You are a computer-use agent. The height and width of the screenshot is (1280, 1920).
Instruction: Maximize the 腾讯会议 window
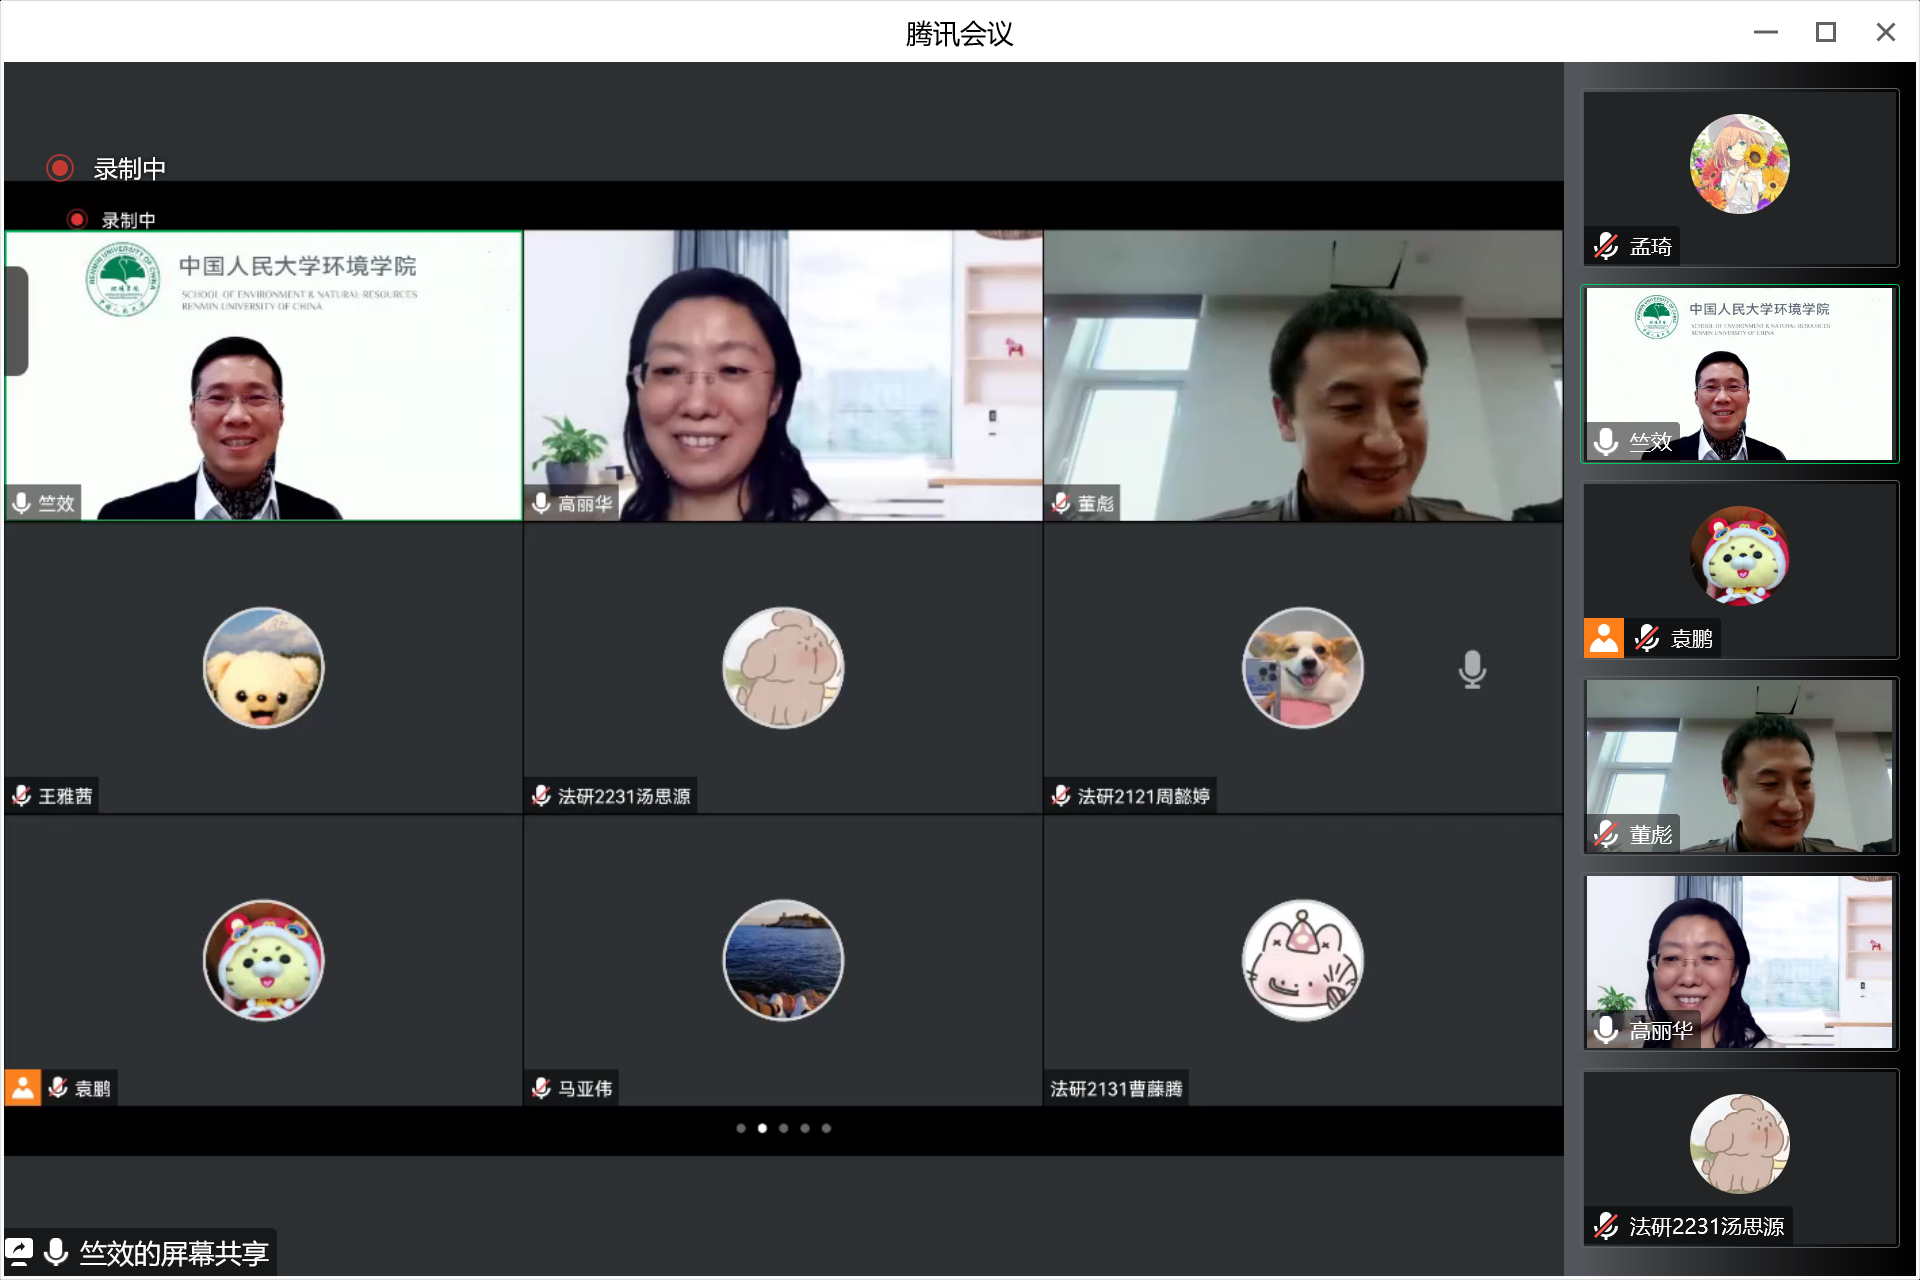click(1825, 32)
